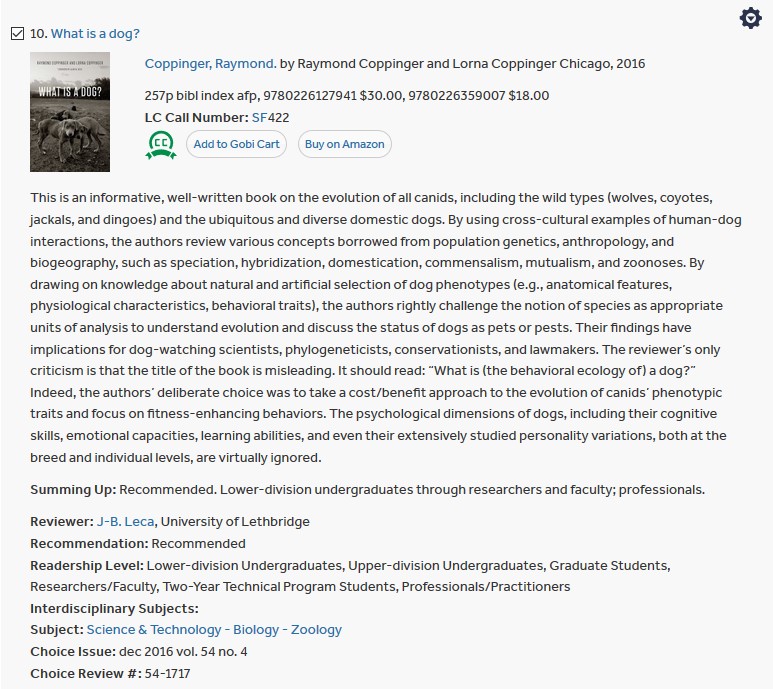This screenshot has height=689, width=773.
Task: Click the green CC badge icon
Action: click(x=161, y=145)
